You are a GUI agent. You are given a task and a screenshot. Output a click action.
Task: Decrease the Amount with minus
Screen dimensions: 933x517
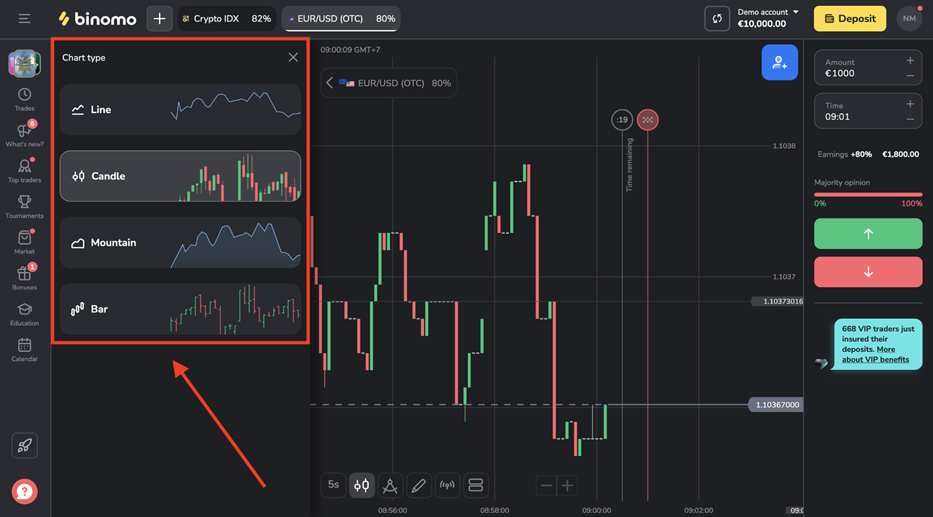click(x=910, y=76)
